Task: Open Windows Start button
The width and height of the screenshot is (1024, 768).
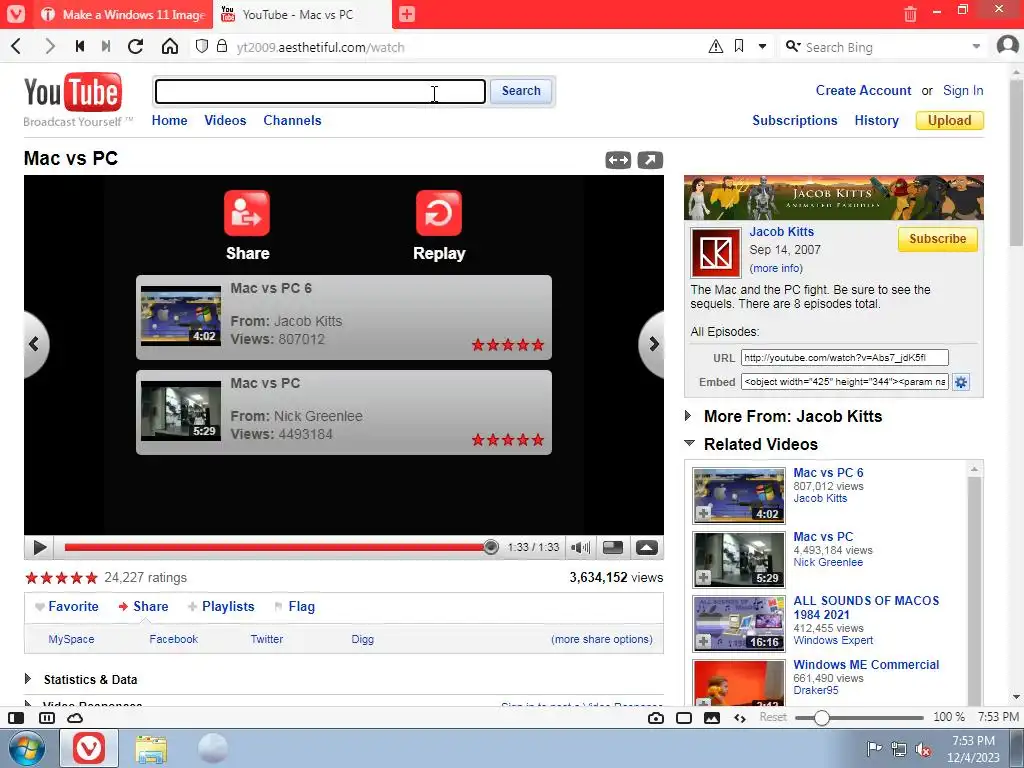Action: click(27, 748)
